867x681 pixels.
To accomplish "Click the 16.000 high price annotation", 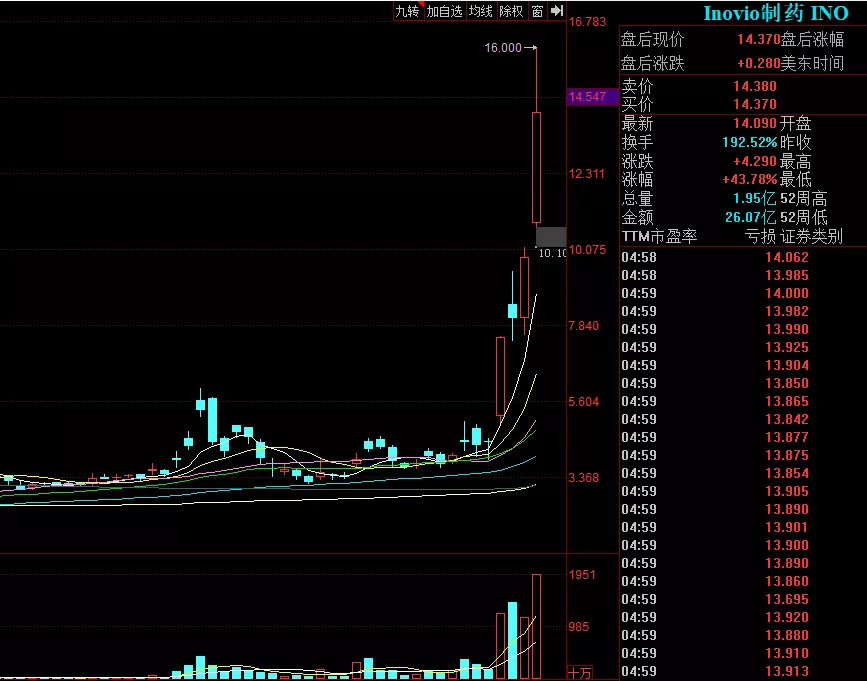I will pos(503,47).
